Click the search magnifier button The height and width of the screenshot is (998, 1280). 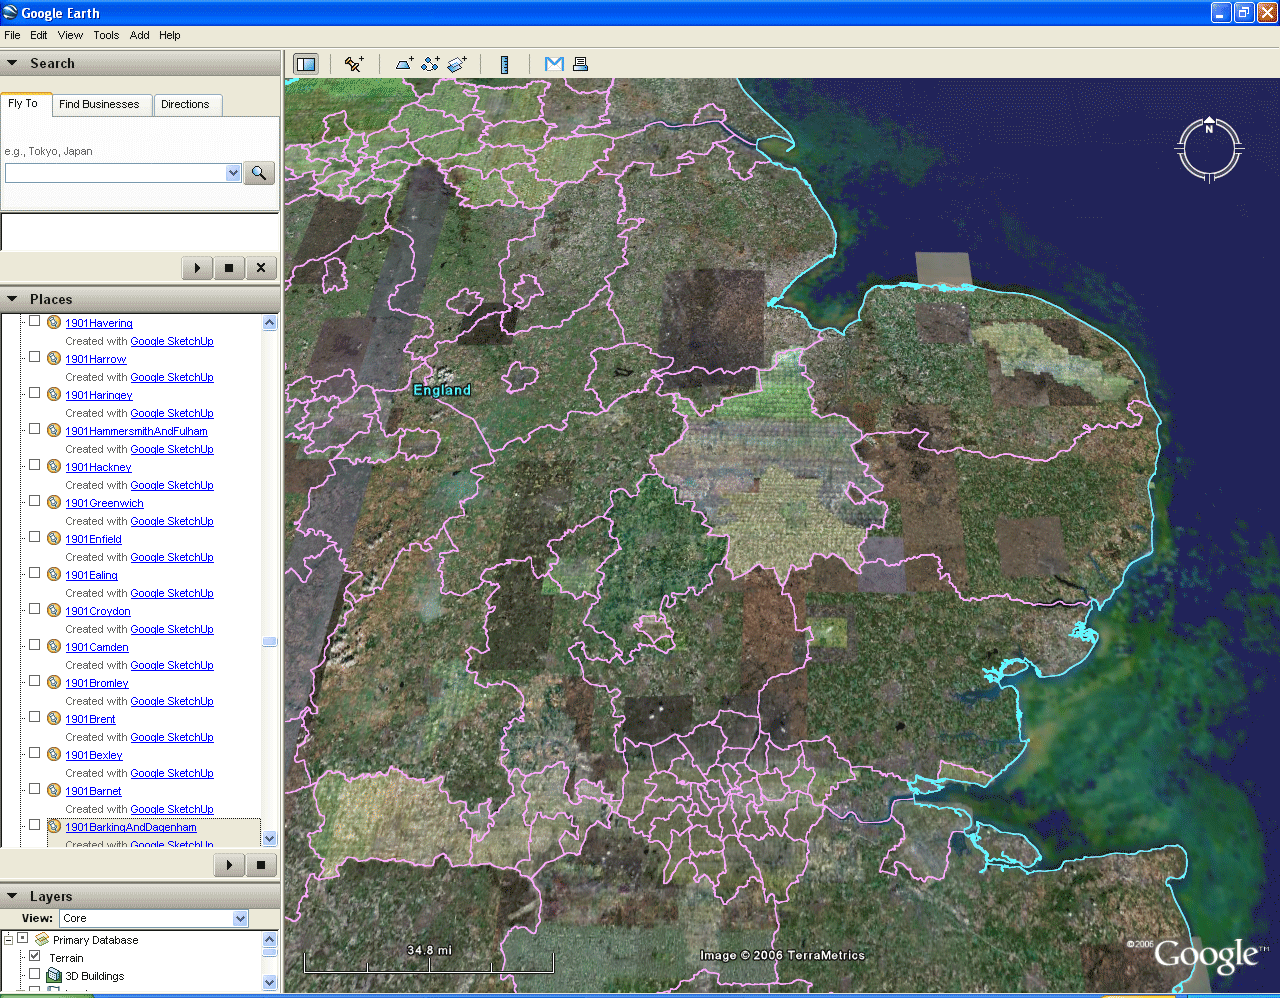click(259, 173)
